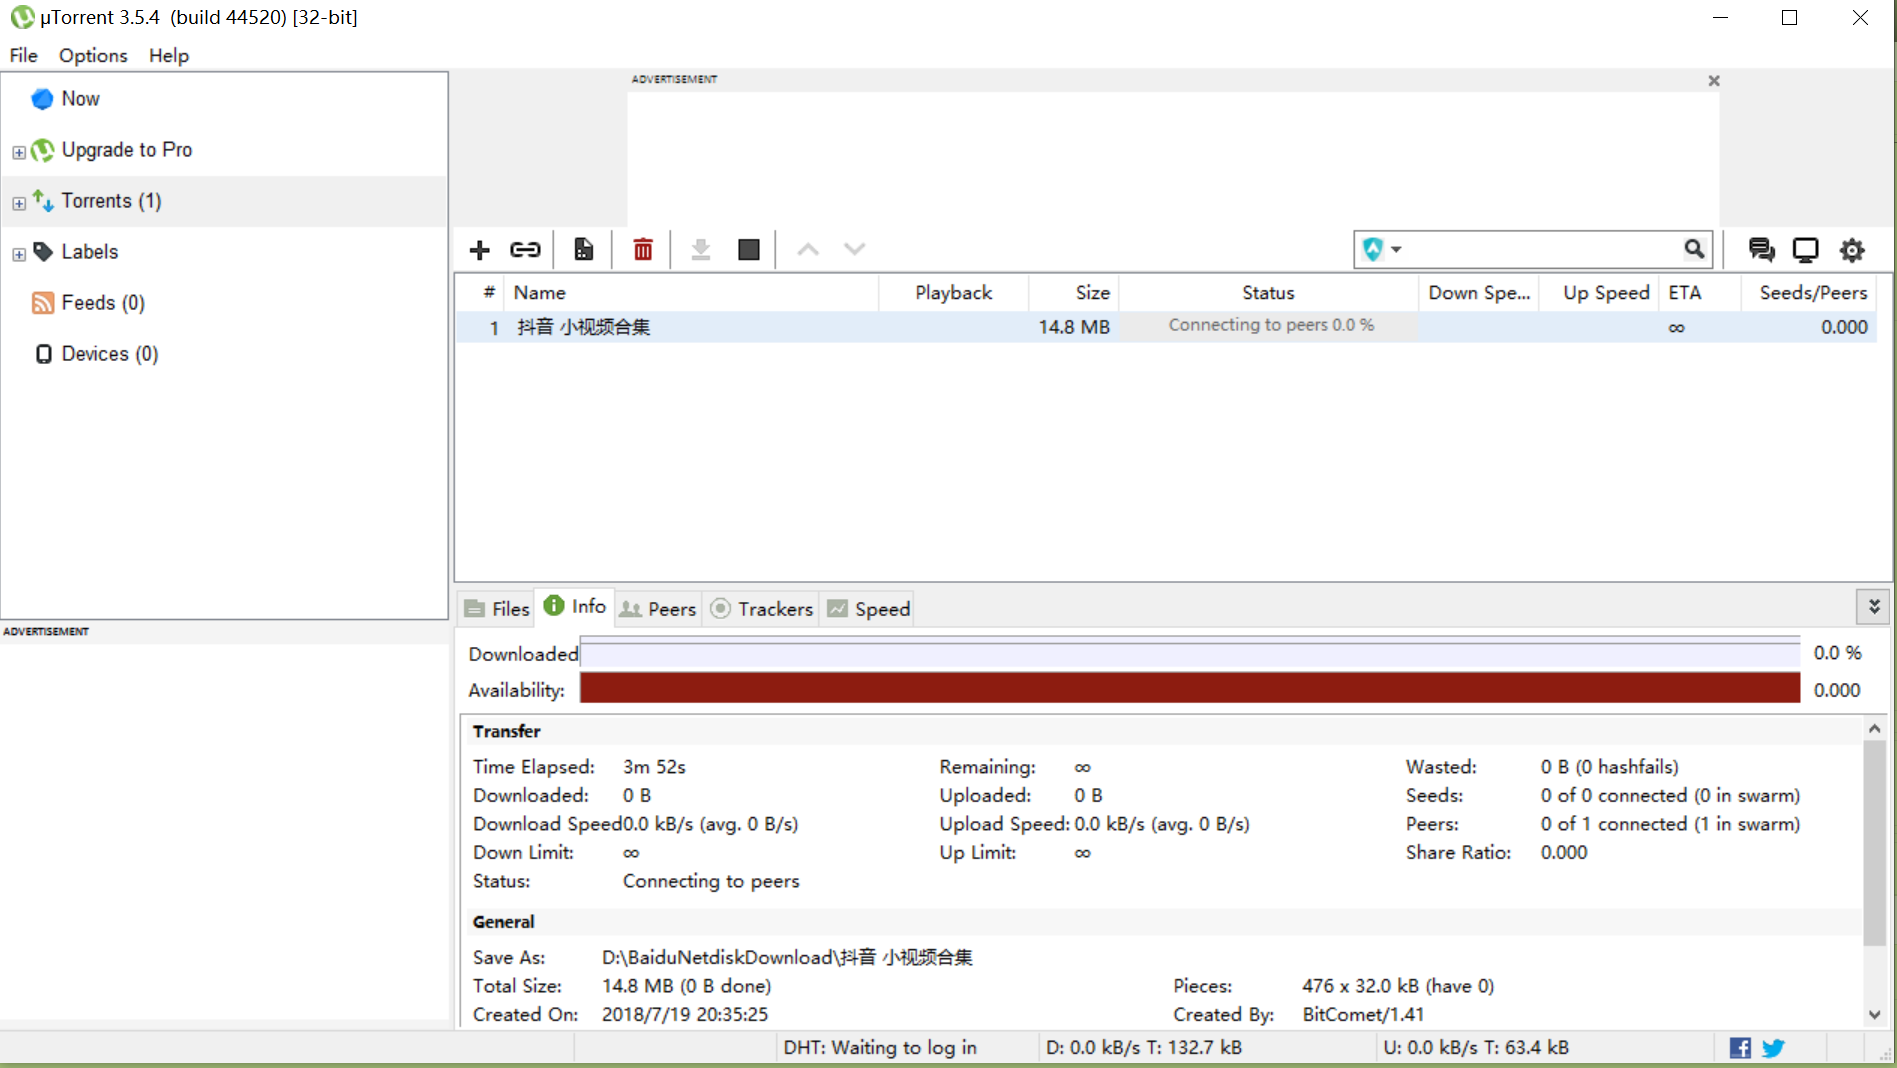
Task: Click the Feeds RSS icon
Action: click(x=43, y=303)
